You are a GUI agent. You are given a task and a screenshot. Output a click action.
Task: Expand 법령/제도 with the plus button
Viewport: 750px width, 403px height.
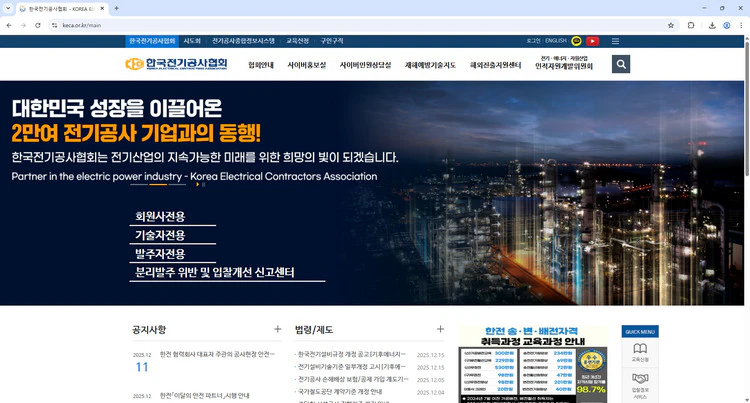440,329
